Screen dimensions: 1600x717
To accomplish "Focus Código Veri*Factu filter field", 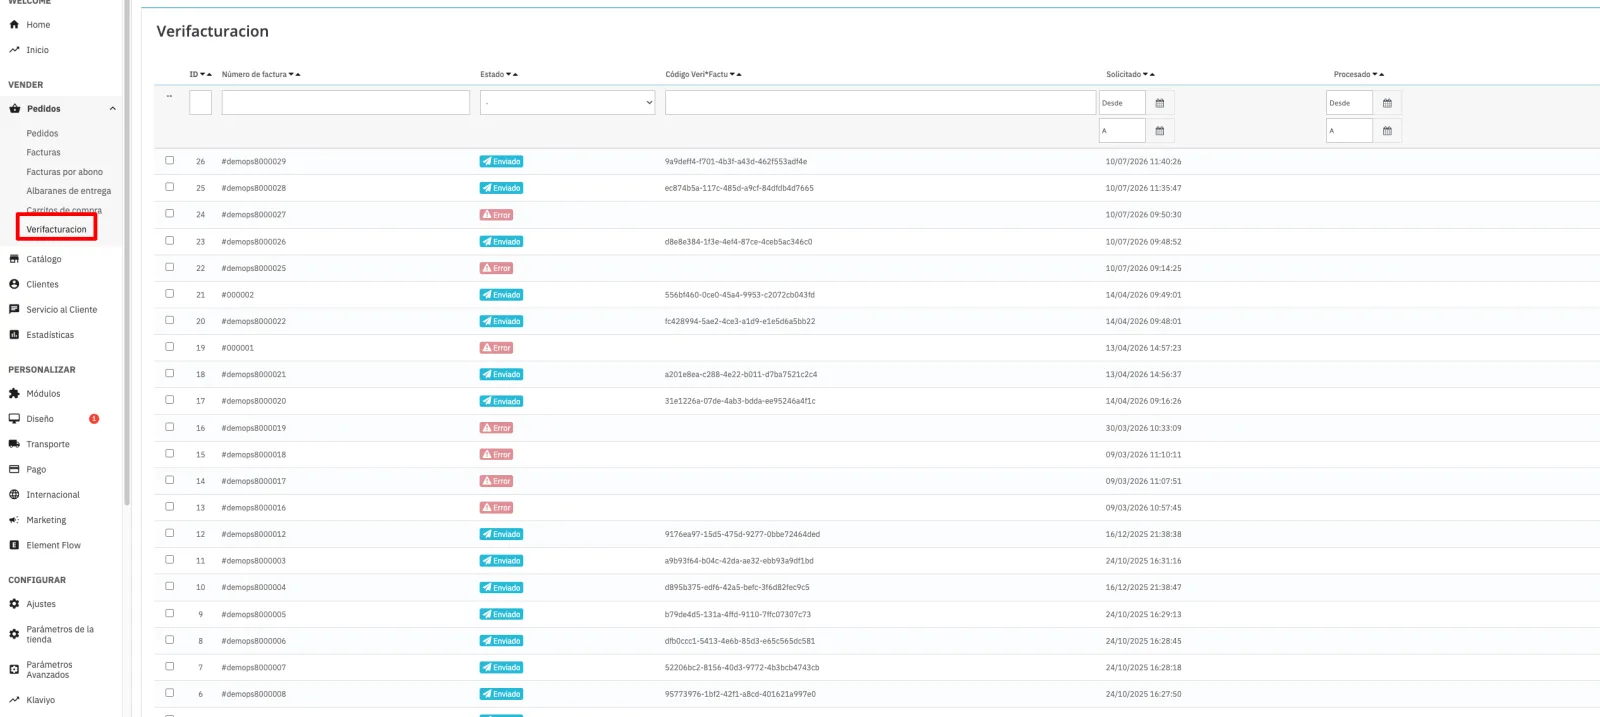I will click(880, 103).
